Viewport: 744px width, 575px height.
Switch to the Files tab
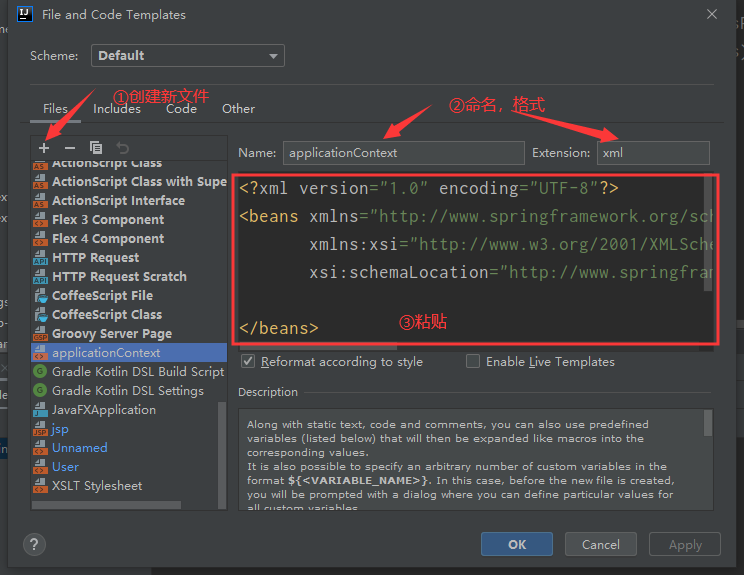(x=55, y=109)
